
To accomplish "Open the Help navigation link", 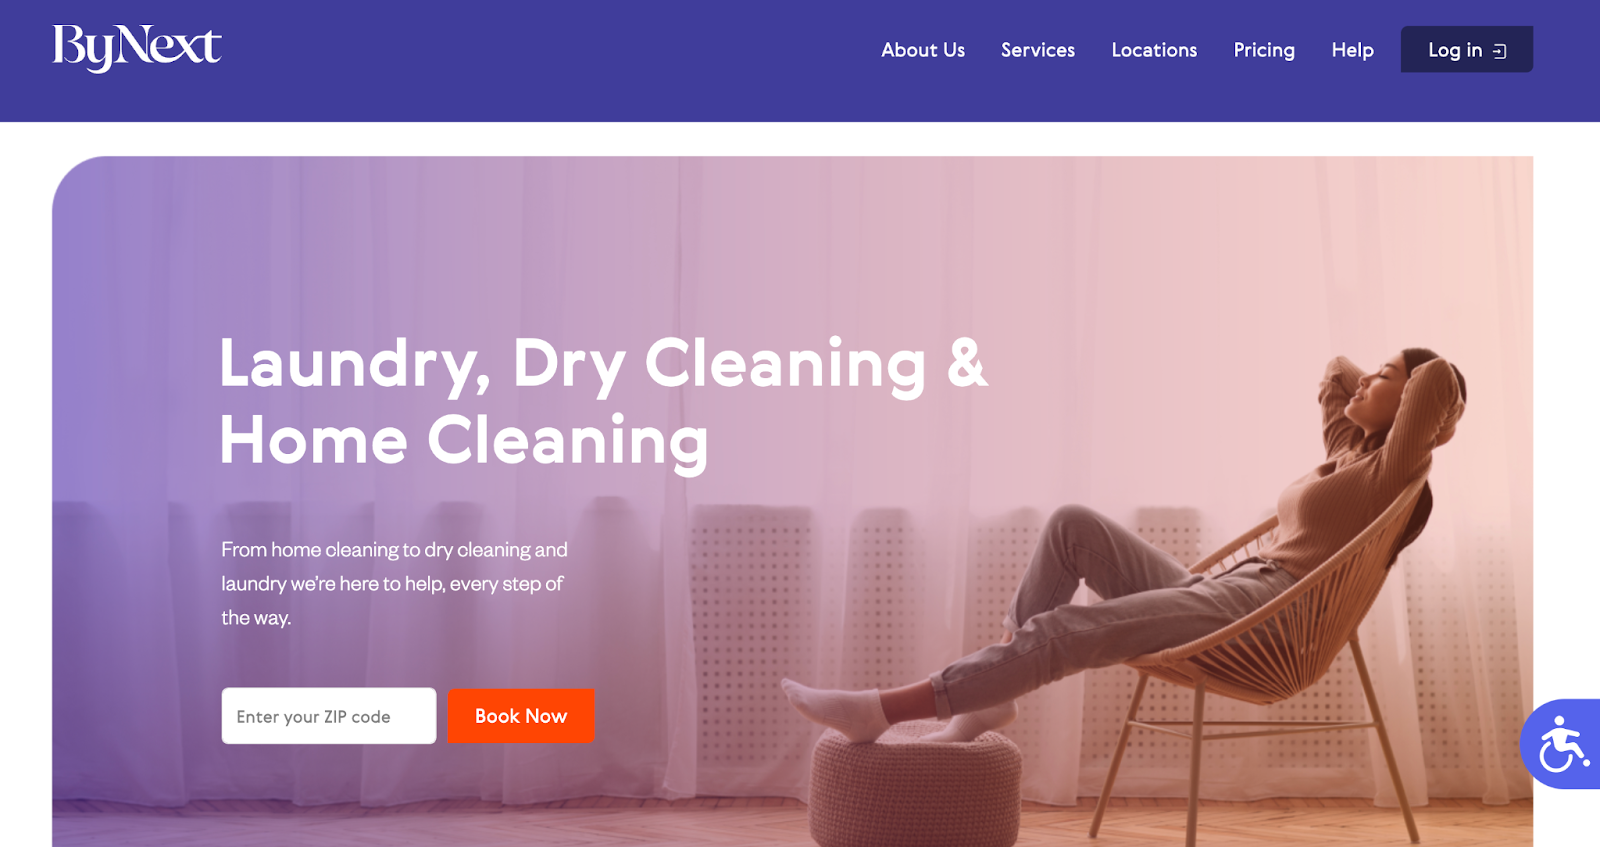I will click(x=1352, y=50).
